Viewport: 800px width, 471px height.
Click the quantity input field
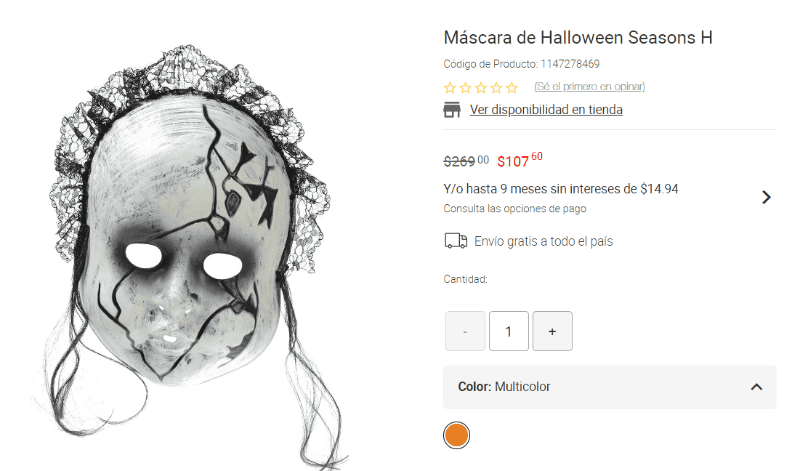(509, 331)
